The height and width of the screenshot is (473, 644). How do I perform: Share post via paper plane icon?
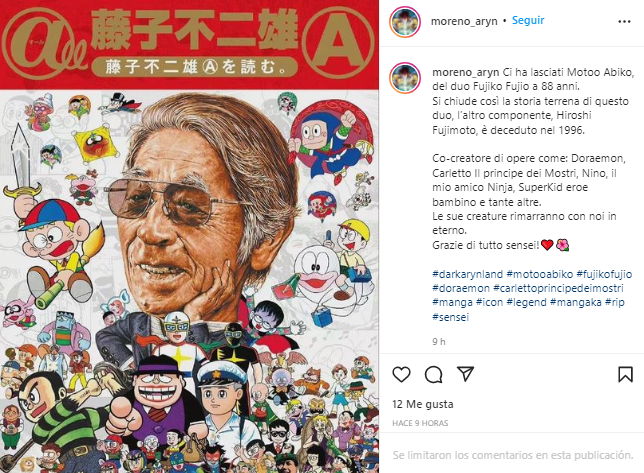point(466,374)
